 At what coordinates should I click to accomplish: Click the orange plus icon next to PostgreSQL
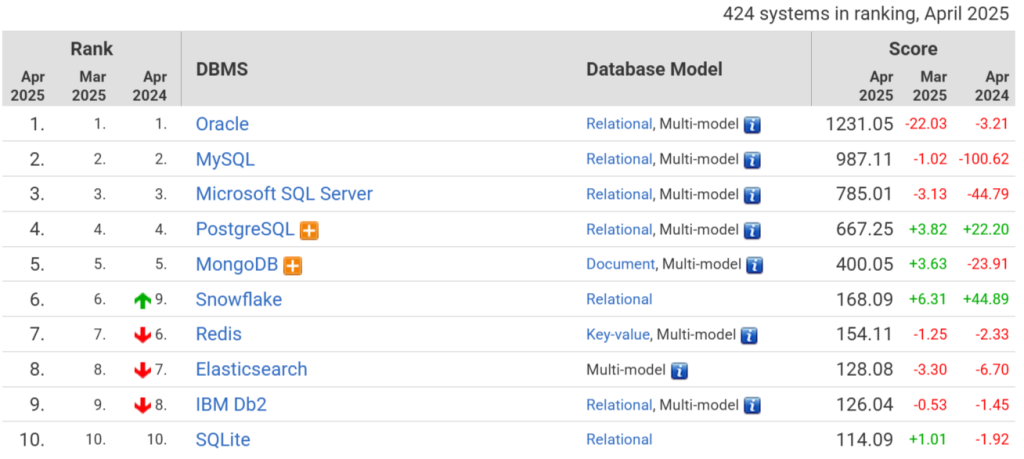(x=309, y=230)
